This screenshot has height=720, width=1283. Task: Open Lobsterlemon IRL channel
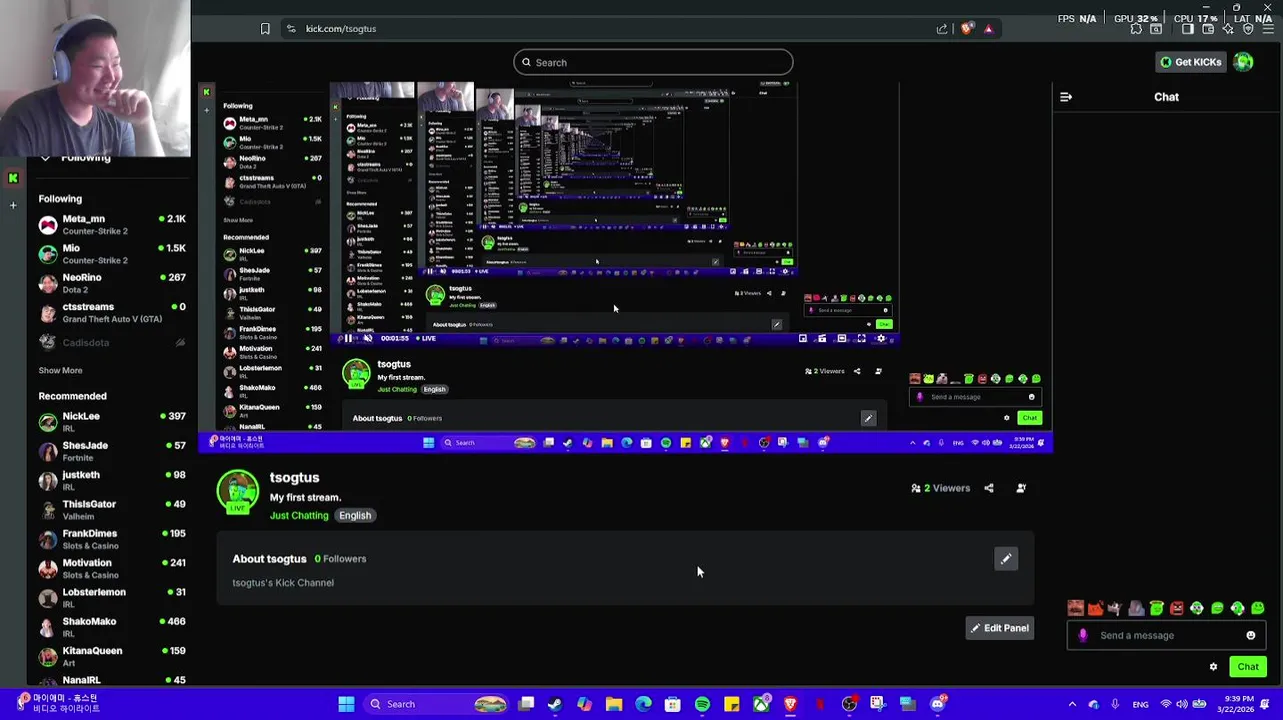[x=112, y=597]
